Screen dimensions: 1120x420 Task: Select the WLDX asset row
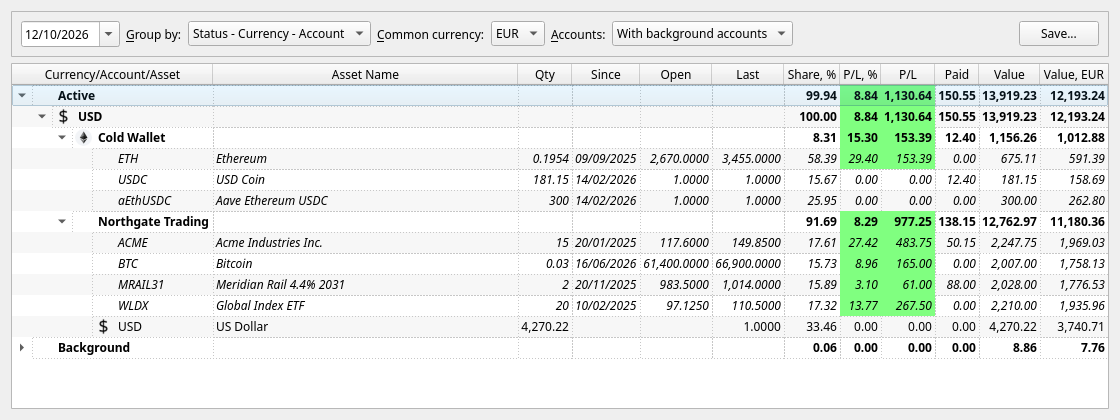(560, 306)
